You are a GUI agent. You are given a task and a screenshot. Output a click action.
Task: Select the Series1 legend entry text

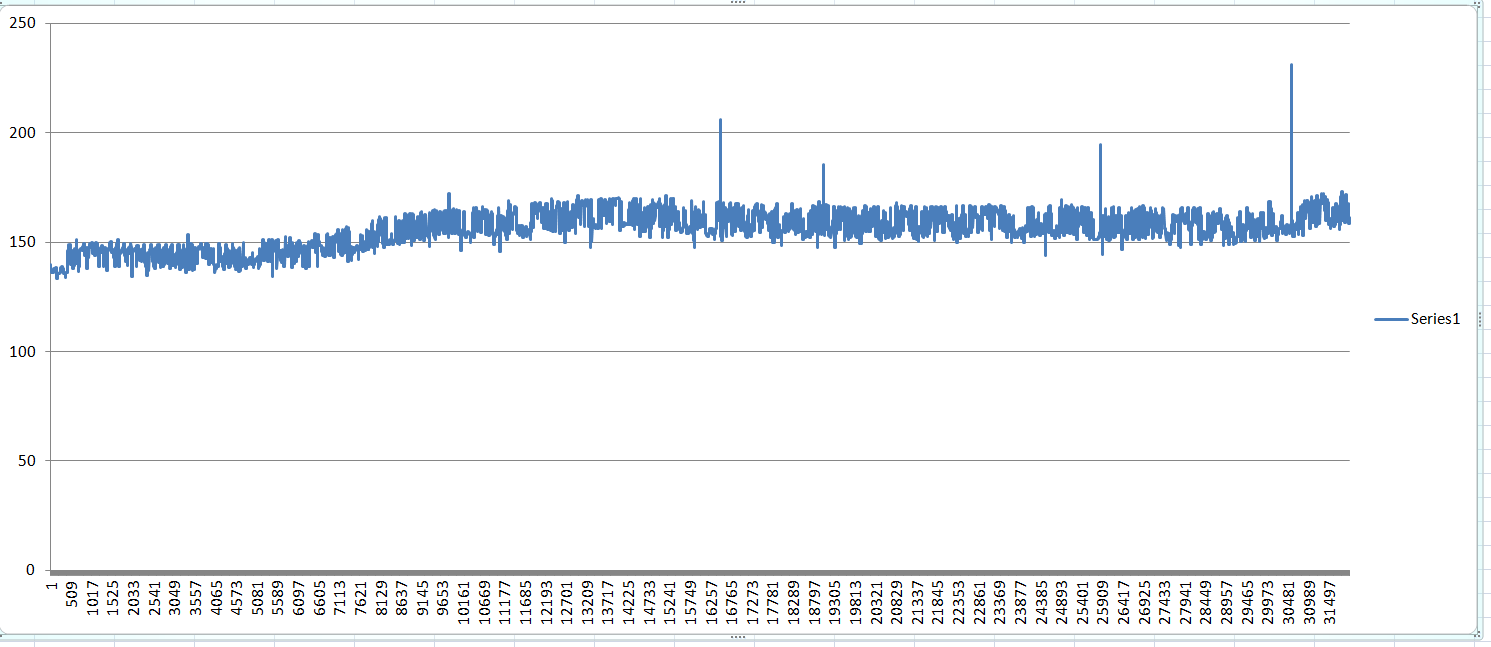pos(1435,319)
